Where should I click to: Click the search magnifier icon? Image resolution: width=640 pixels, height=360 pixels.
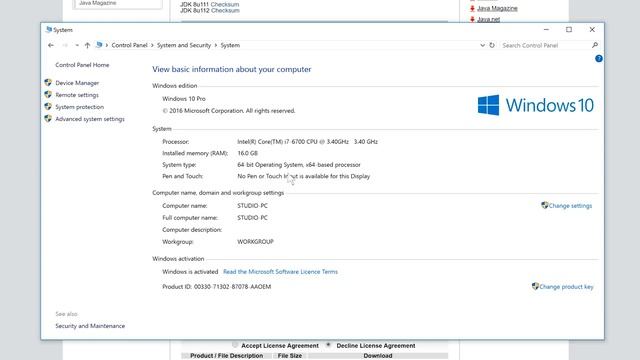595,45
